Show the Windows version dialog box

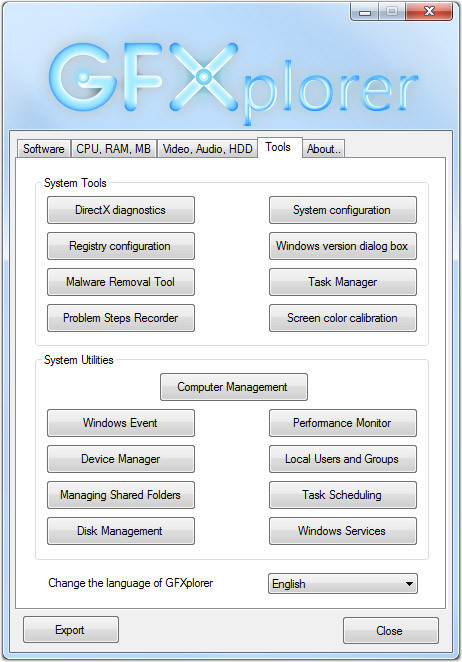click(x=342, y=246)
